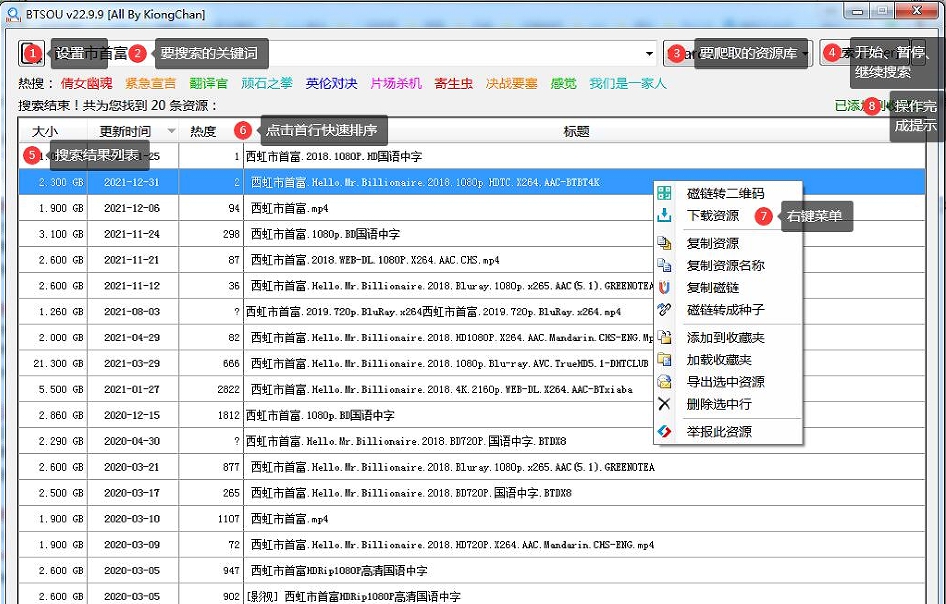Click the sort arrow on 更新时间 column
The height and width of the screenshot is (604, 946).
point(171,131)
